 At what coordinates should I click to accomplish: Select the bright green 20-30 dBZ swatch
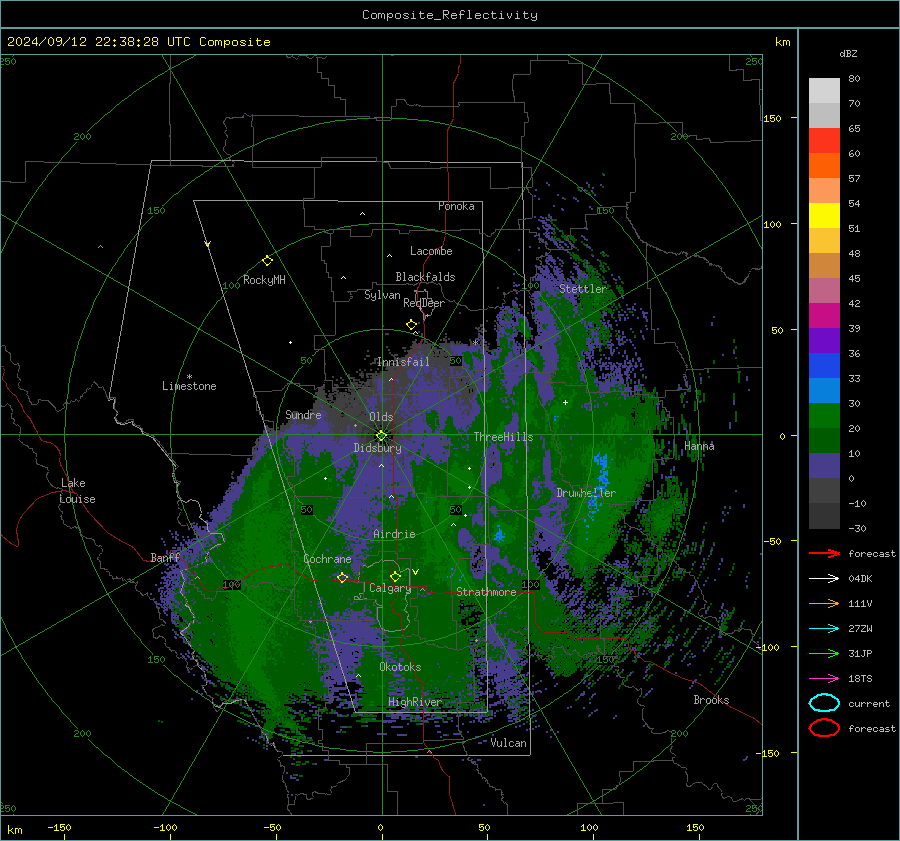coord(824,416)
